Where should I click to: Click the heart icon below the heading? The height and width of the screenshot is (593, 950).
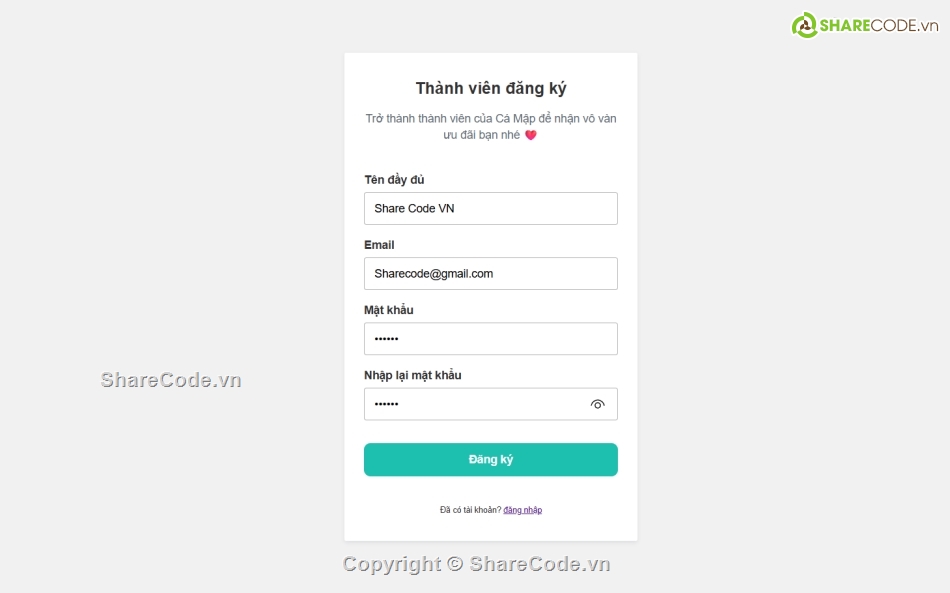pyautogui.click(x=530, y=134)
